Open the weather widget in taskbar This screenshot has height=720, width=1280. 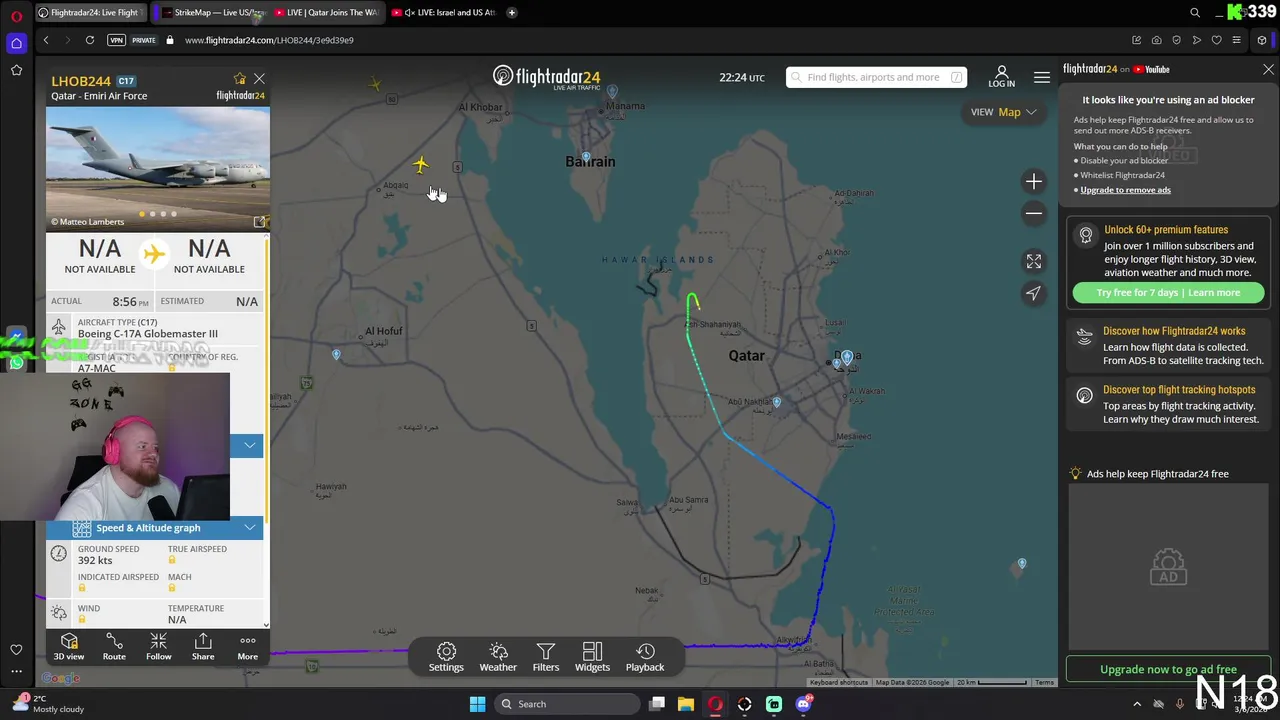click(48, 704)
